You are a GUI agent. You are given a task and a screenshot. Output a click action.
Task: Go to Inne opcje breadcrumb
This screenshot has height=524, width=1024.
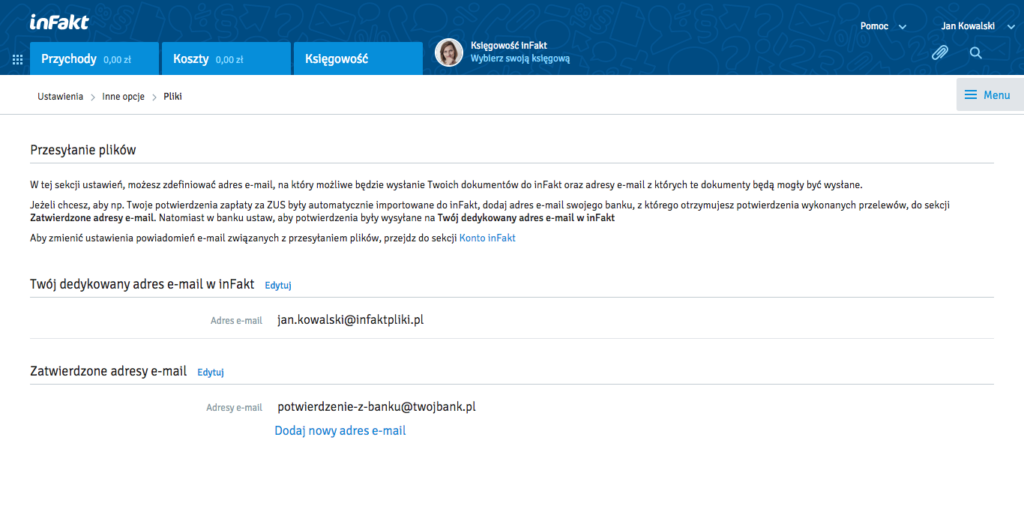(x=123, y=97)
